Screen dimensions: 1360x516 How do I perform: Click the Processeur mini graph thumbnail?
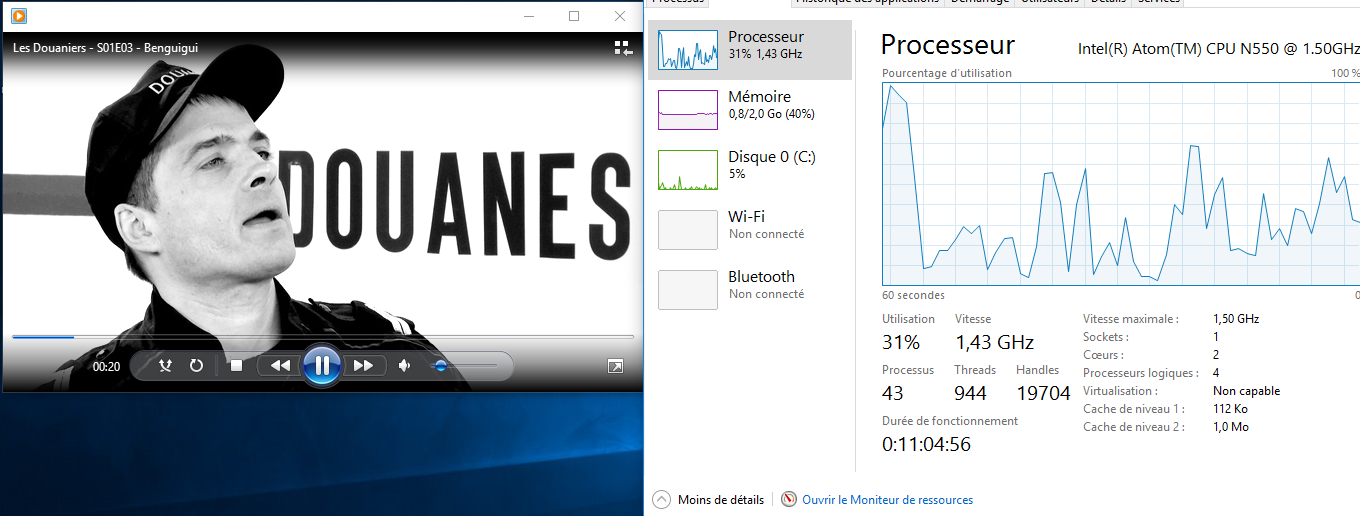pos(688,50)
